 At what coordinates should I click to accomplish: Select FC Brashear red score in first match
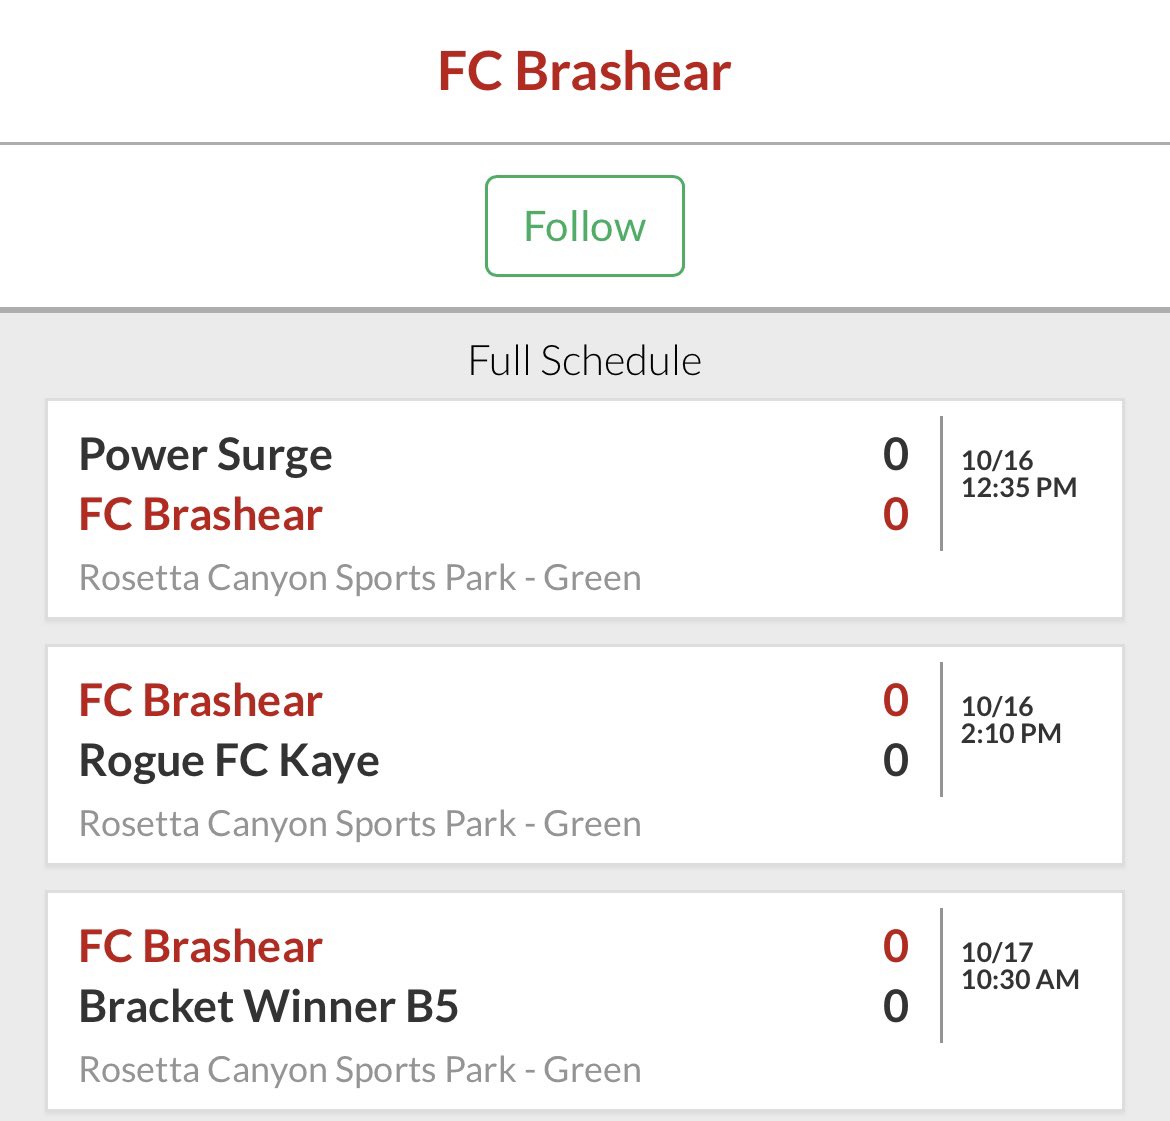(895, 514)
